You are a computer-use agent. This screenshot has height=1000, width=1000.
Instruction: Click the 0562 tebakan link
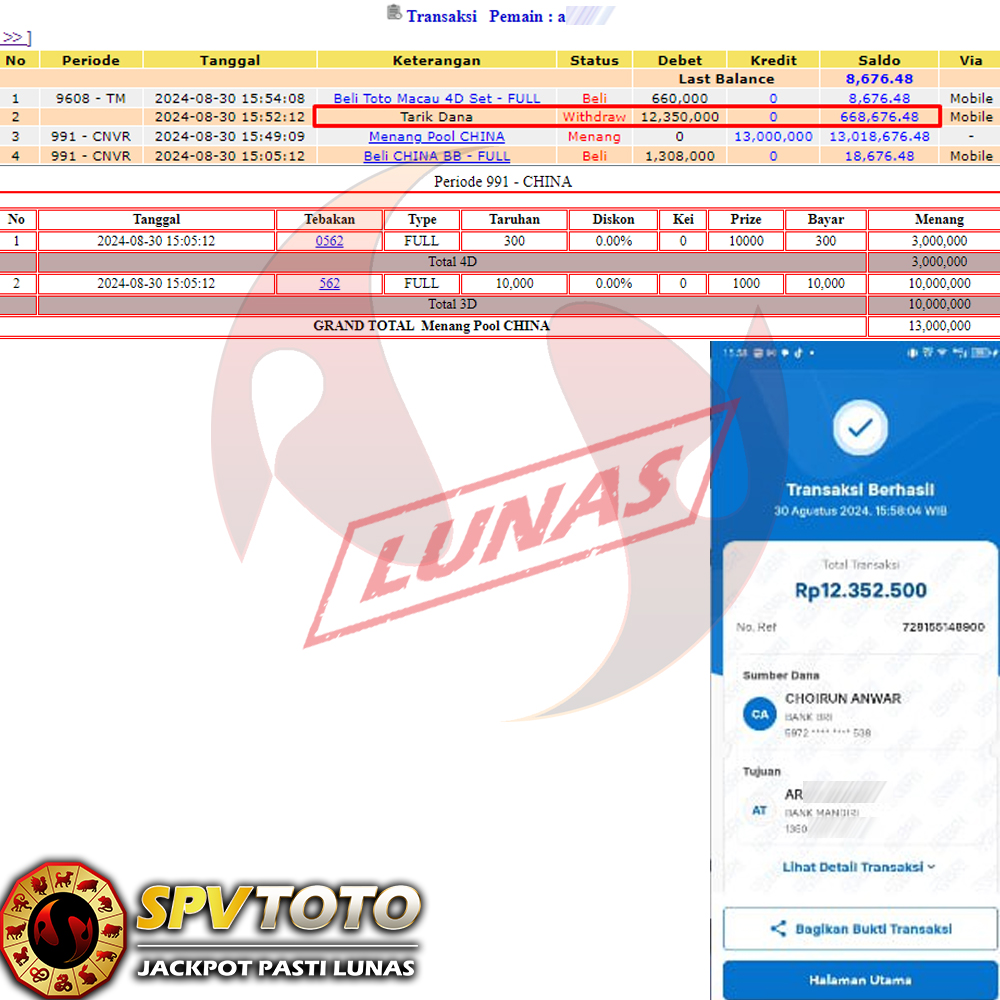click(x=329, y=241)
